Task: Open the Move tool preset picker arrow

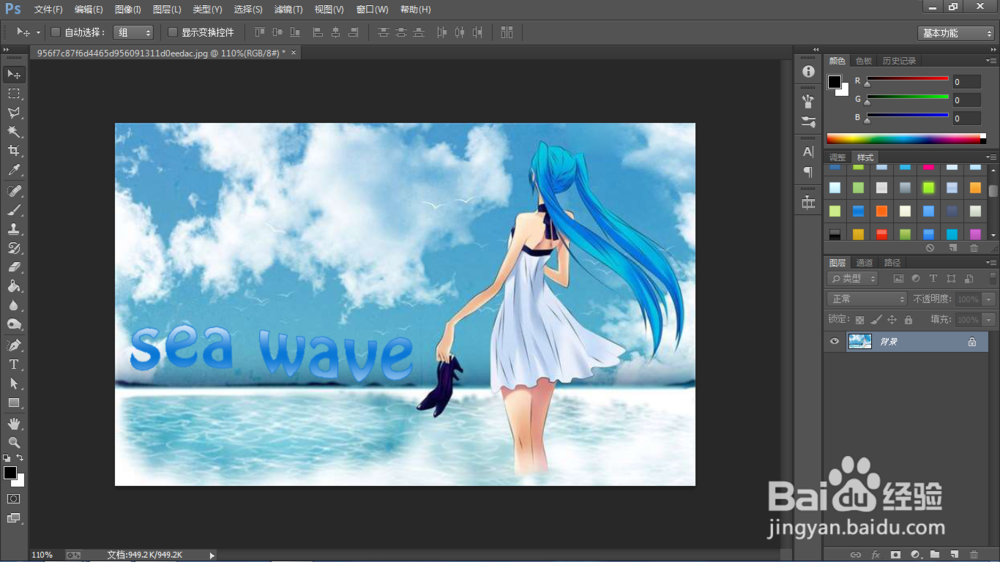Action: pos(38,33)
